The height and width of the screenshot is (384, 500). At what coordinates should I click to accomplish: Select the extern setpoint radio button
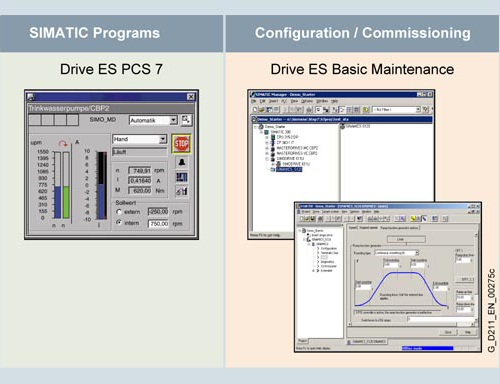click(x=119, y=212)
